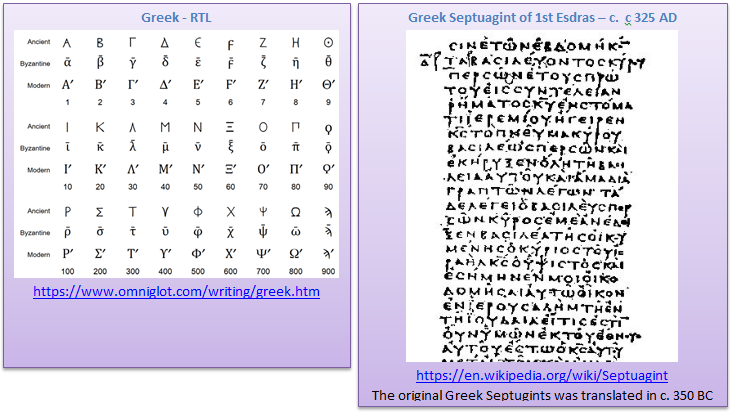This screenshot has height=412, width=731.
Task: Click Ancient letter Ν for value 50
Action: click(198, 127)
